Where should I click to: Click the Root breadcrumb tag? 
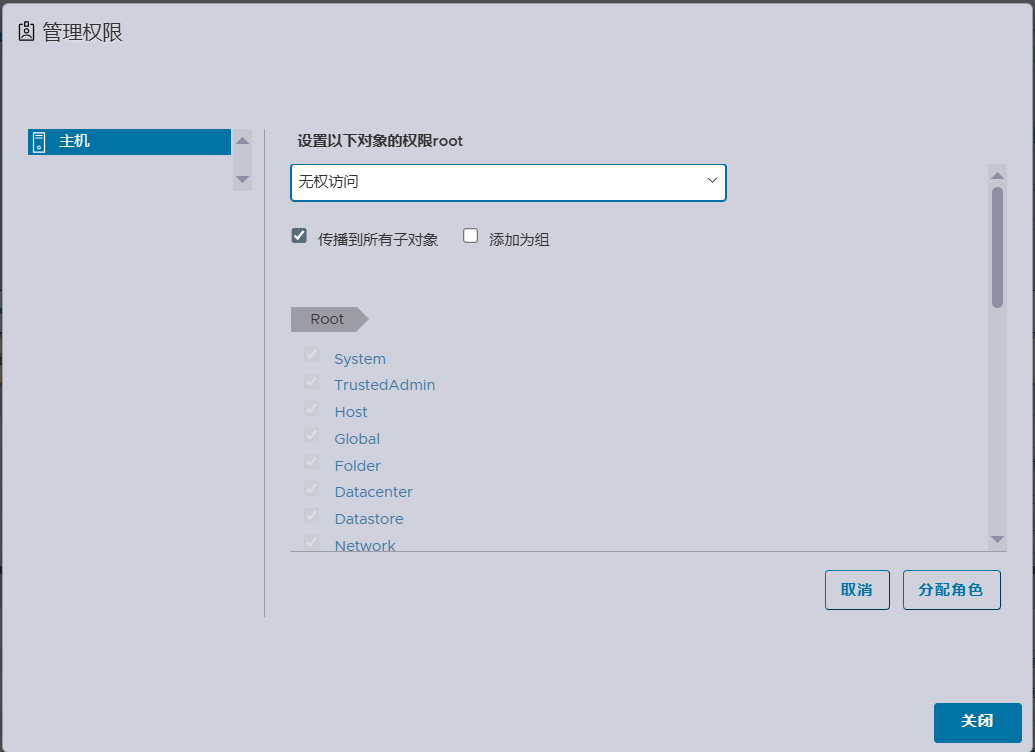pyautogui.click(x=327, y=319)
